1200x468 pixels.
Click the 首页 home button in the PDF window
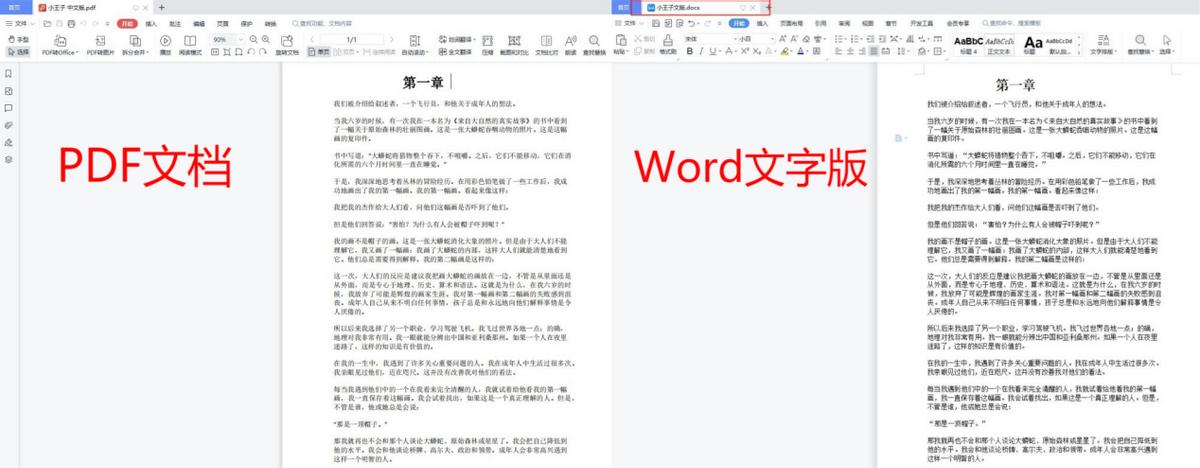(x=14, y=7)
